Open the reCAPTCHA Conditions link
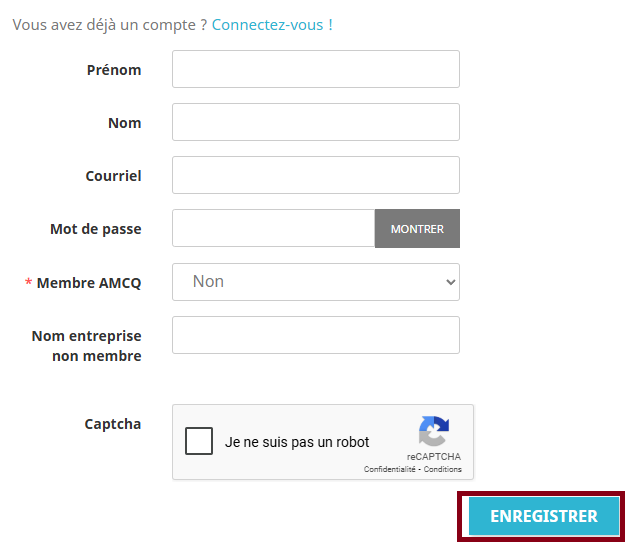 tap(443, 469)
